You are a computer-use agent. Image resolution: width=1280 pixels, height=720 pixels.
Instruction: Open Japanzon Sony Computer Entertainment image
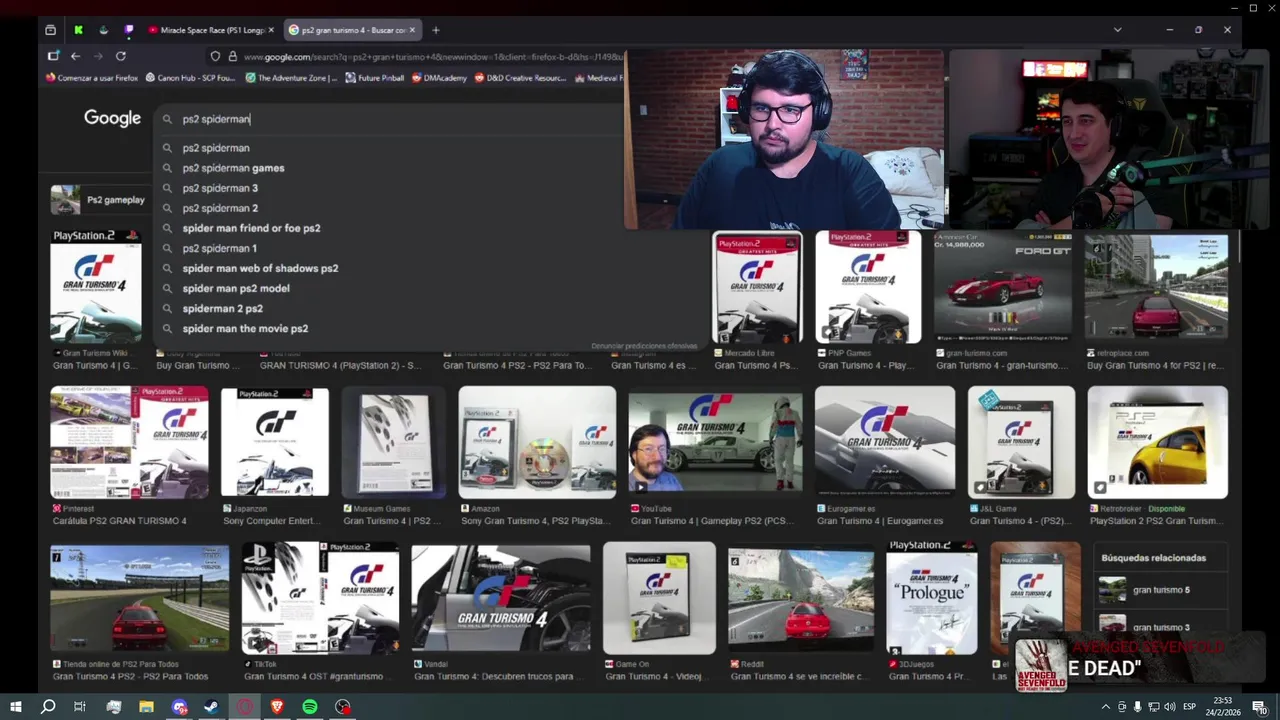point(275,443)
